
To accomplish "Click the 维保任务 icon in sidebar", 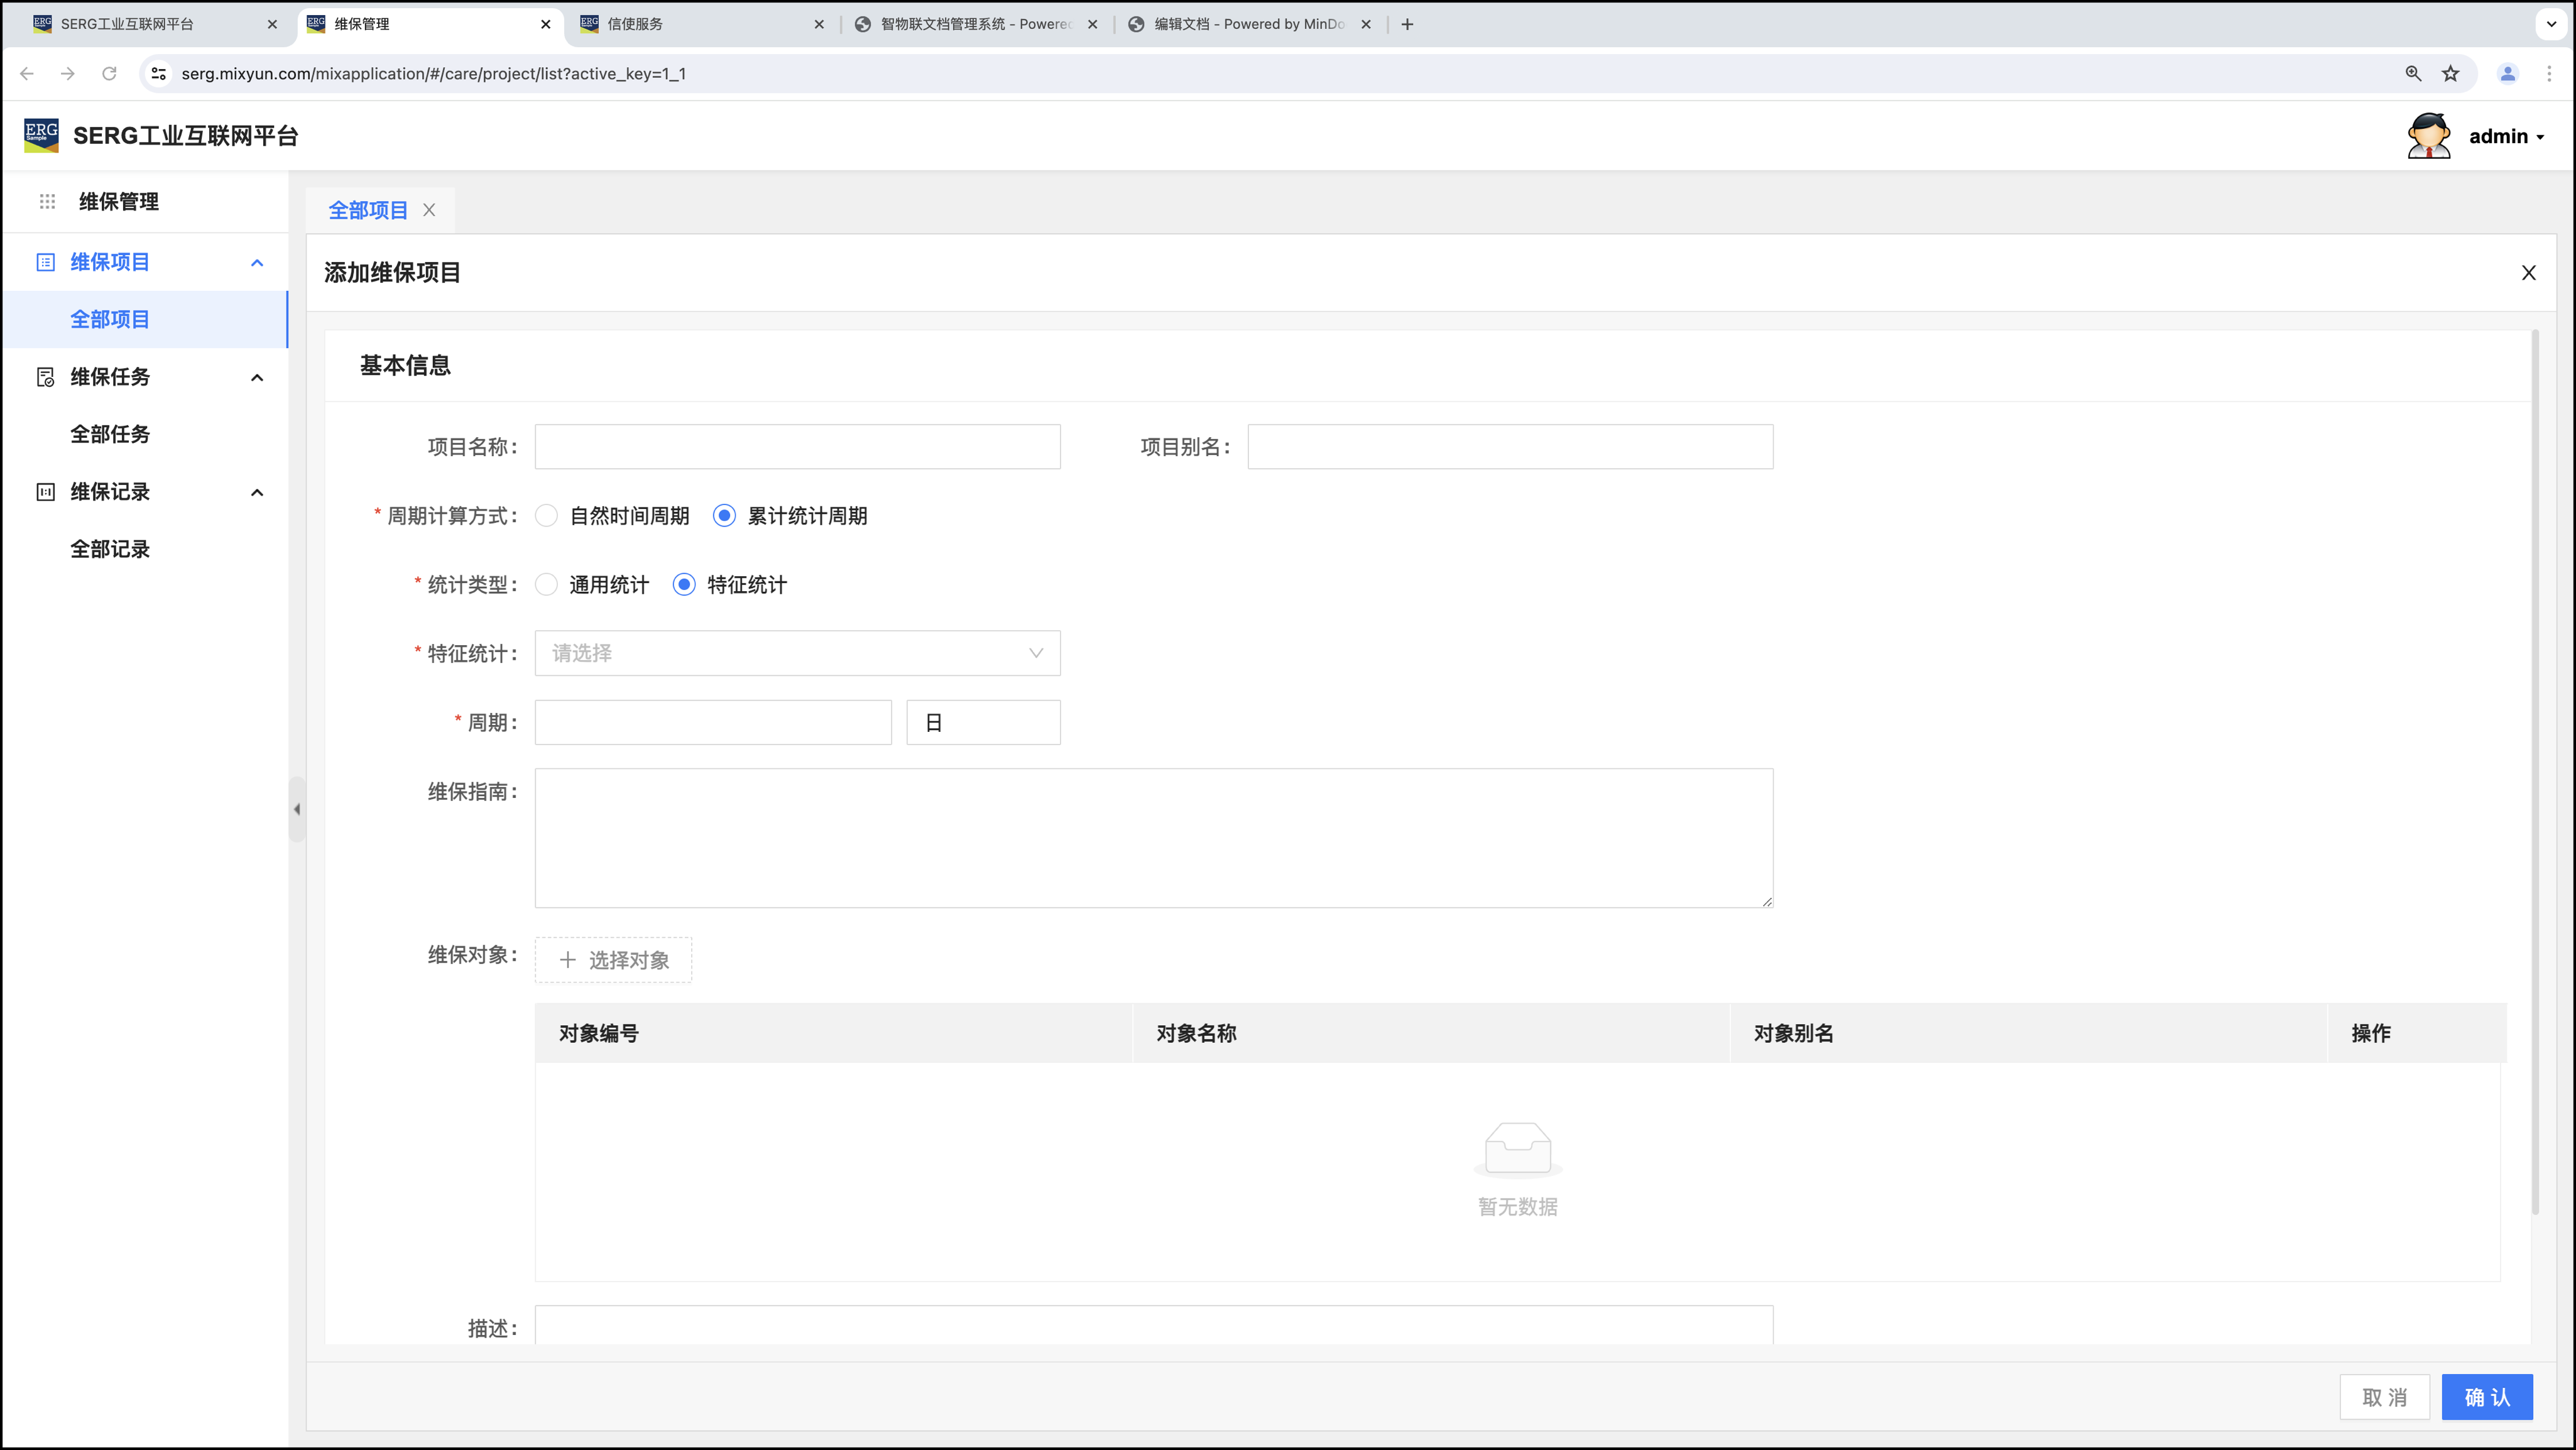I will tap(45, 377).
